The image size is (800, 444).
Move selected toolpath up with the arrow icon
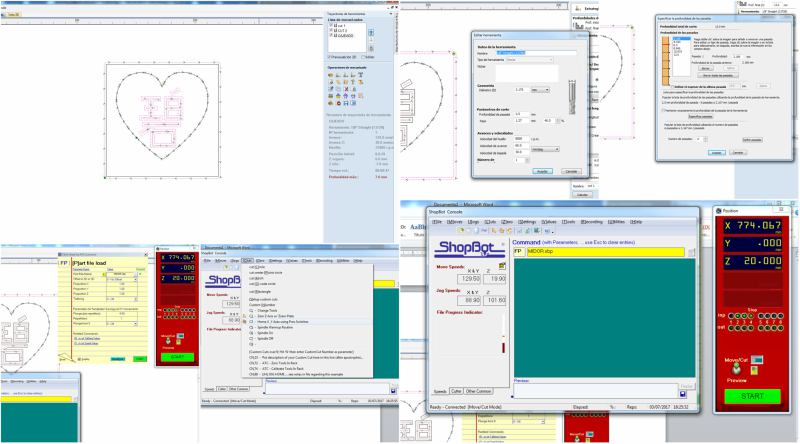[x=371, y=32]
